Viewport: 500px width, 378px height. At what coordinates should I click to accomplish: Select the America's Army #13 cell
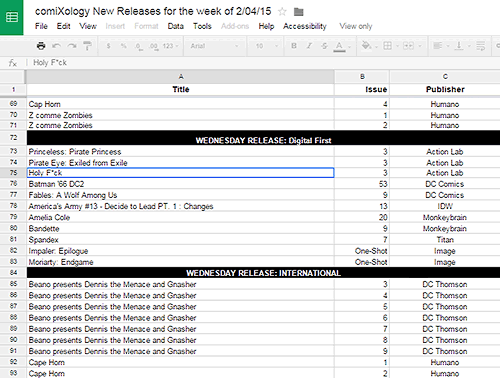click(180, 206)
